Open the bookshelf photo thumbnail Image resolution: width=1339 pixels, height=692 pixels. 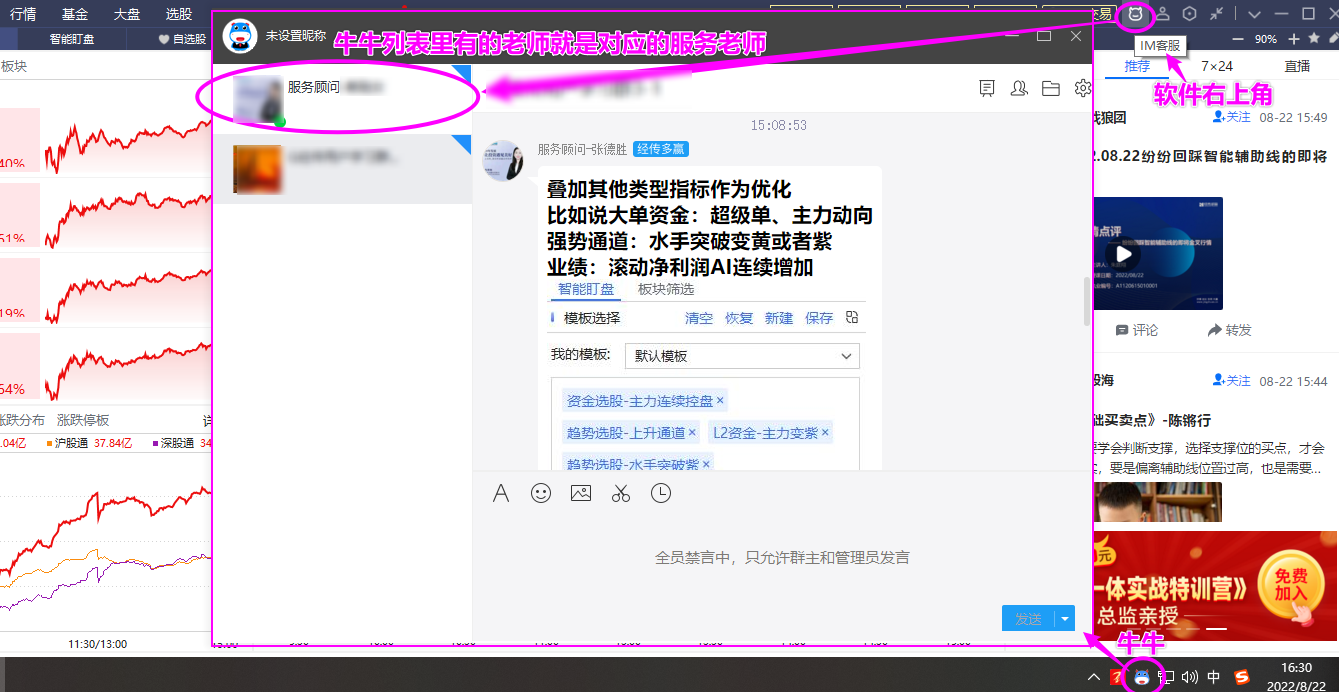coord(1158,502)
